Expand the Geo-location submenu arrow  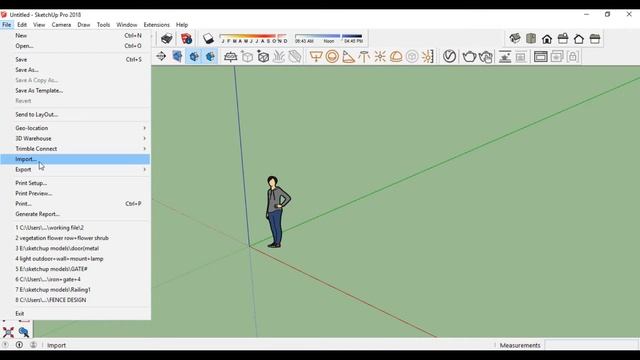pyautogui.click(x=144, y=128)
